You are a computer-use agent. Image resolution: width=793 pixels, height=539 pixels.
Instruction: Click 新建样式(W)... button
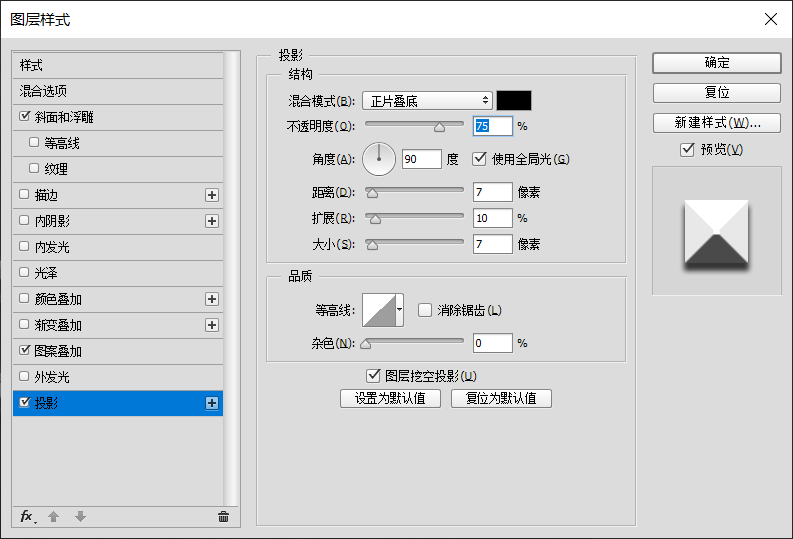tap(717, 123)
